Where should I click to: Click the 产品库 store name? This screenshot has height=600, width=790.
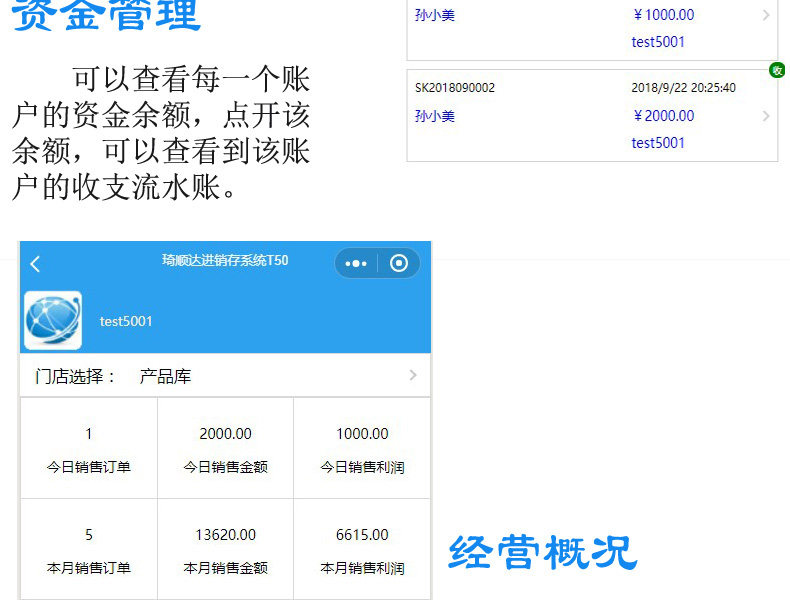(165, 376)
